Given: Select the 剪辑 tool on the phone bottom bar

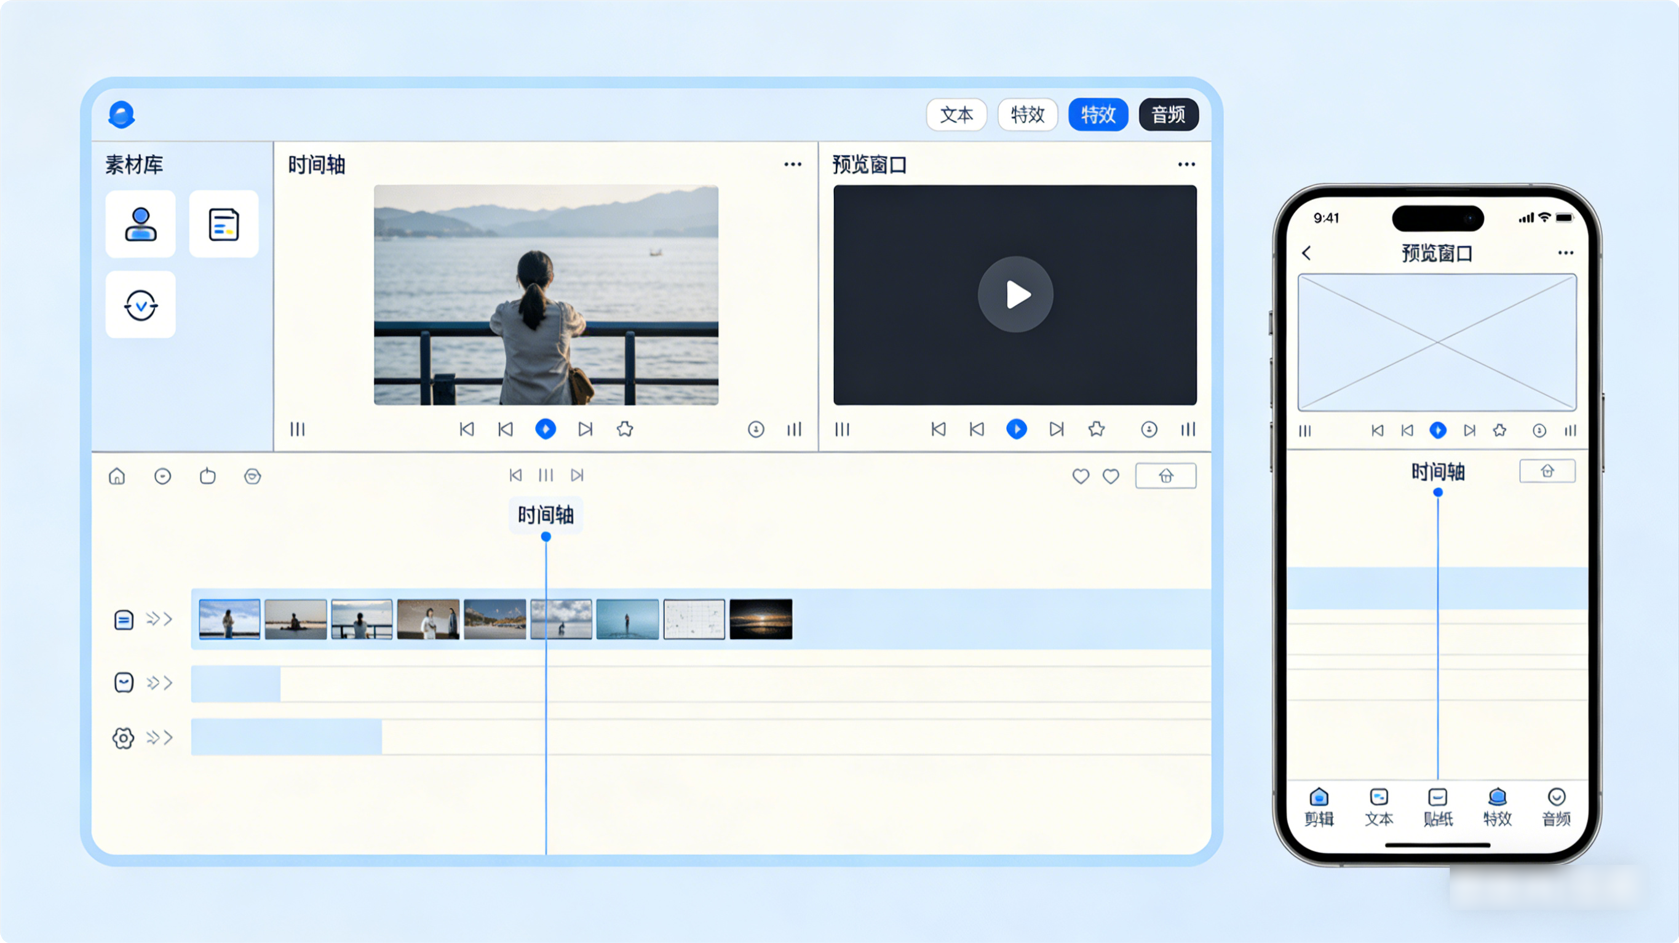Looking at the screenshot, I should click(x=1318, y=808).
